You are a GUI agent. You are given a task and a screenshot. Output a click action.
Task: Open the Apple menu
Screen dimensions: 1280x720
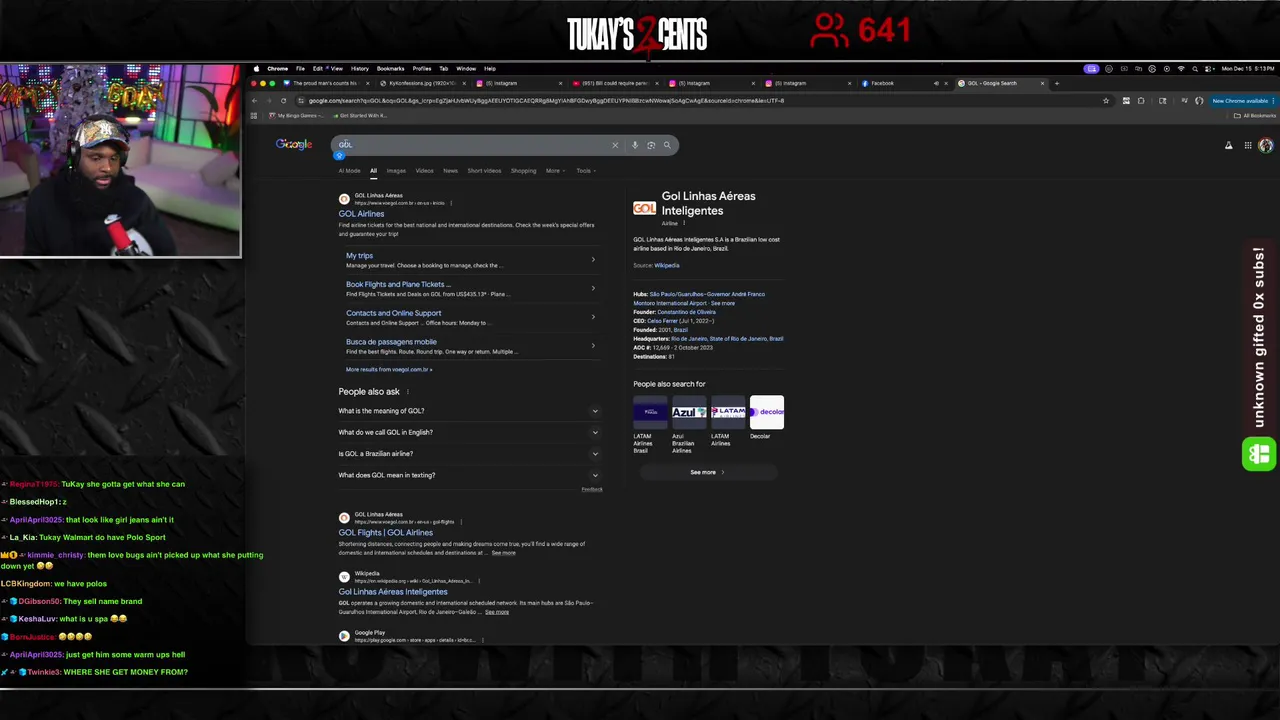[256, 69]
